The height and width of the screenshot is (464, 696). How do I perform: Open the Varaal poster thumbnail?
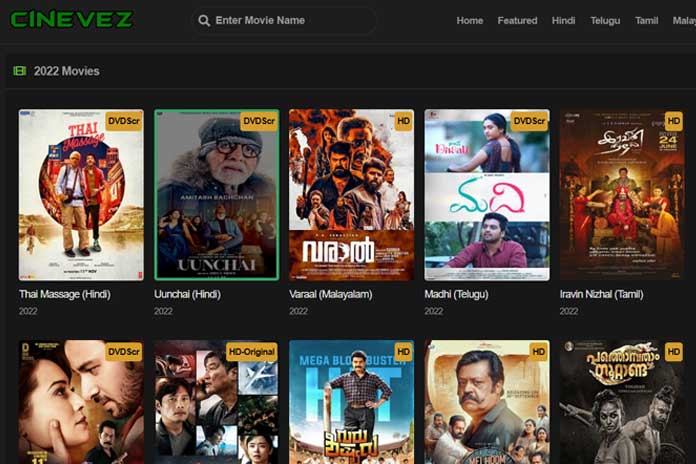tap(352, 195)
